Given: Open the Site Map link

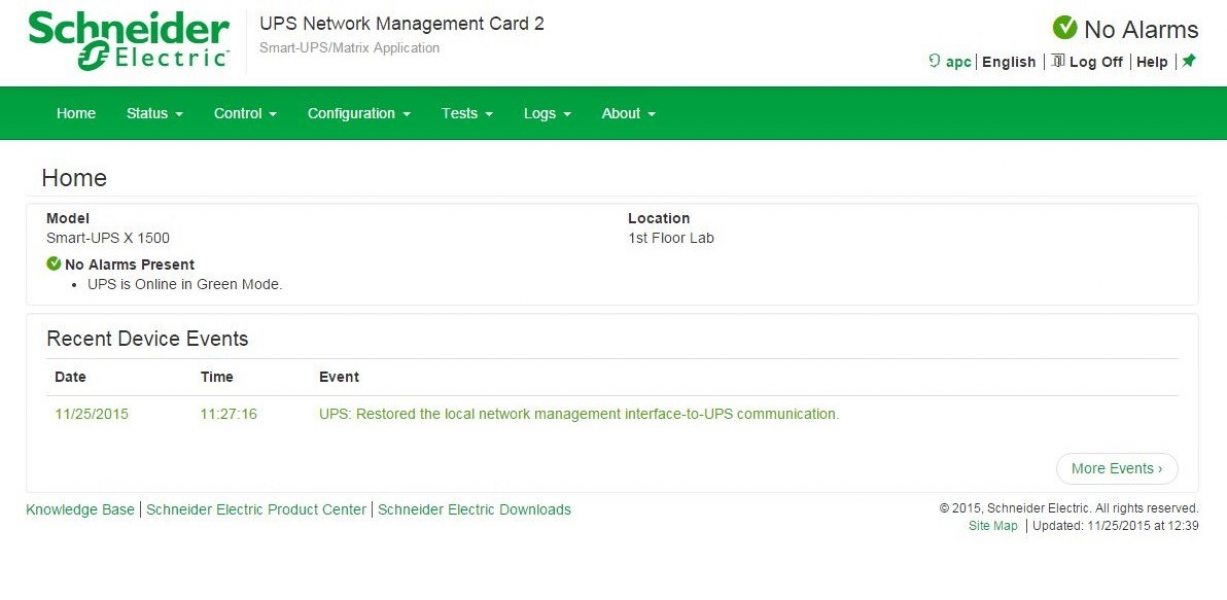Looking at the screenshot, I should 993,526.
